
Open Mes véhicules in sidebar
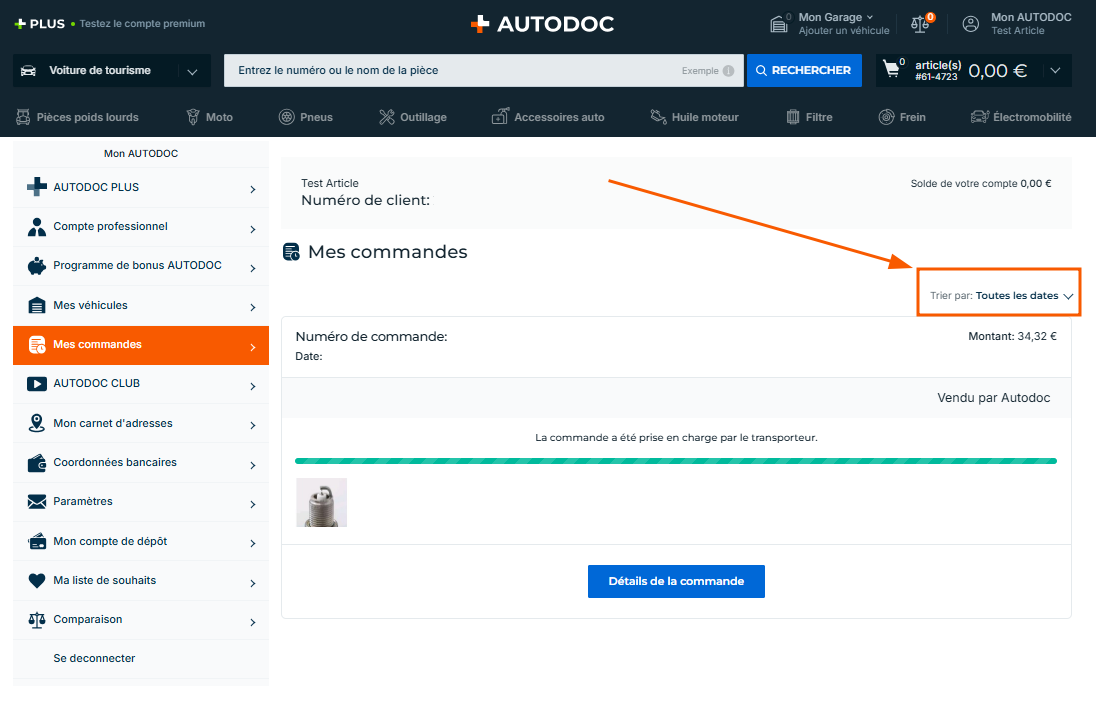(140, 306)
